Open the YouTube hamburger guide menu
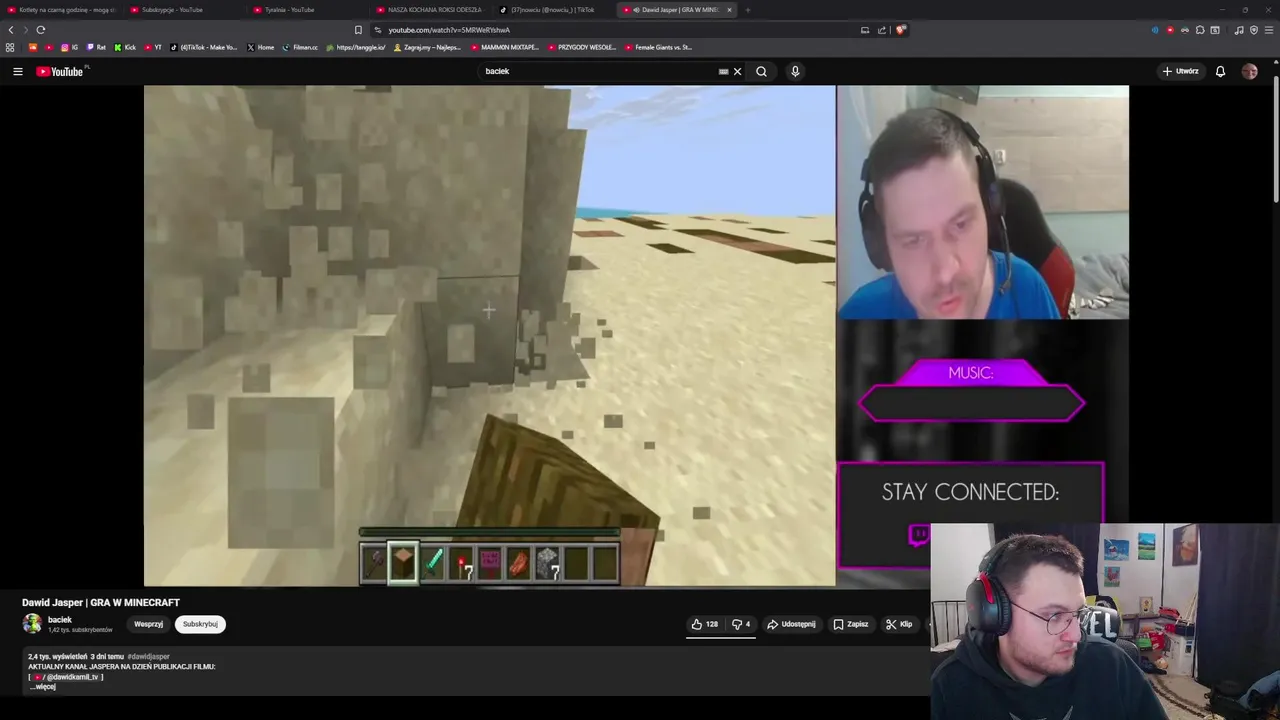 [x=17, y=71]
